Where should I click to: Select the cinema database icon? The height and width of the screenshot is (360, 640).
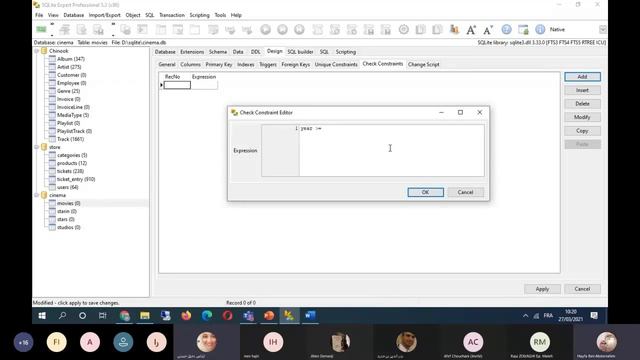click(x=44, y=195)
